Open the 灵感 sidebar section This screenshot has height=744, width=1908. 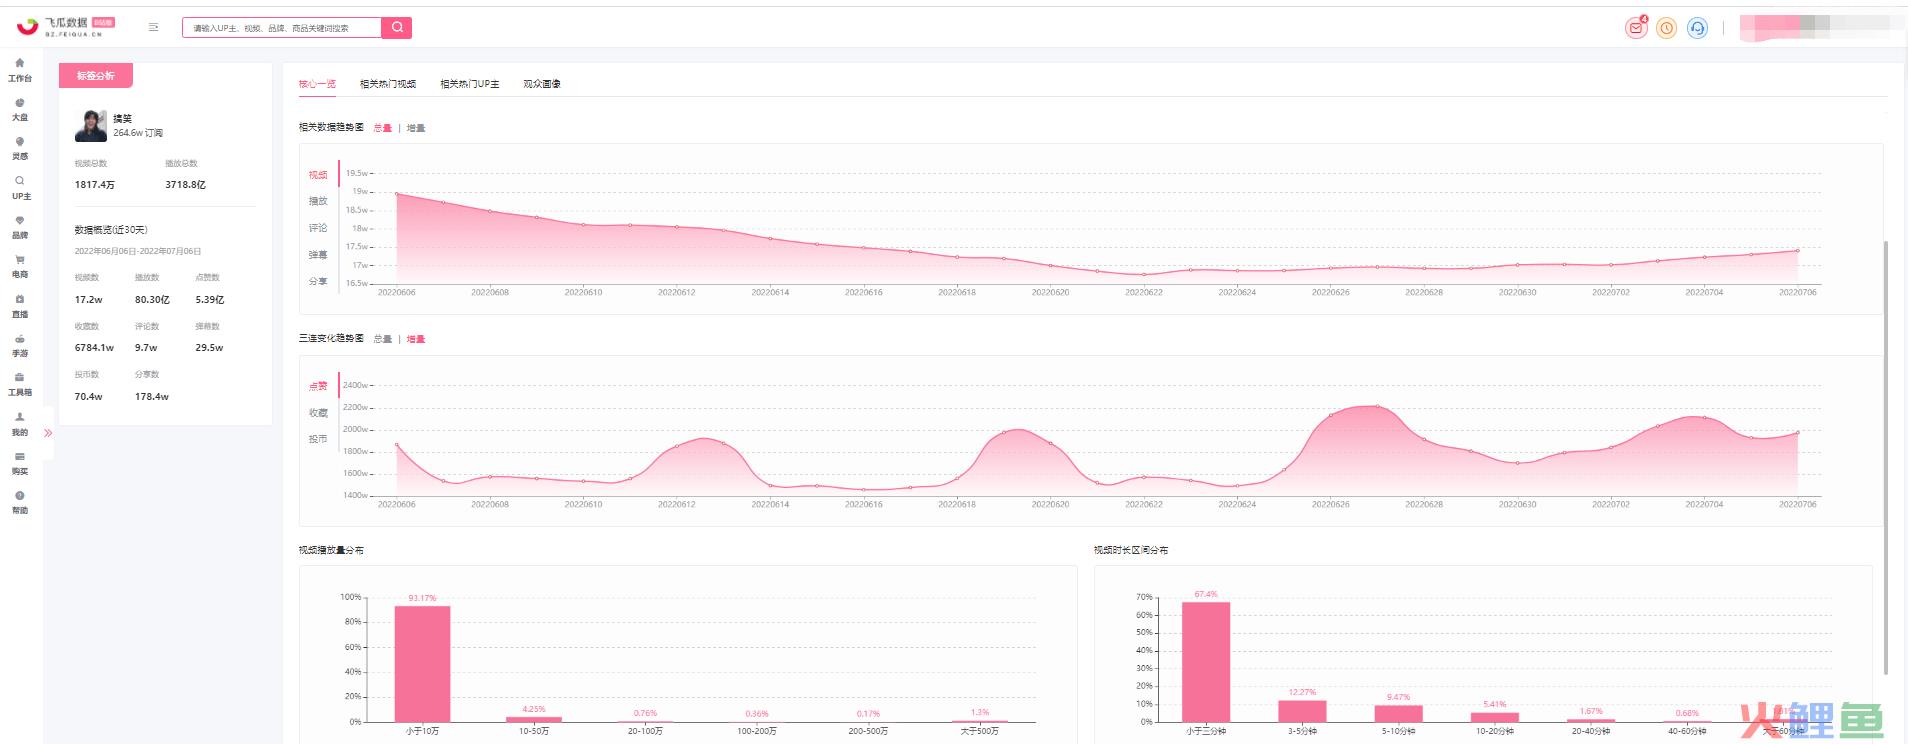[x=20, y=148]
